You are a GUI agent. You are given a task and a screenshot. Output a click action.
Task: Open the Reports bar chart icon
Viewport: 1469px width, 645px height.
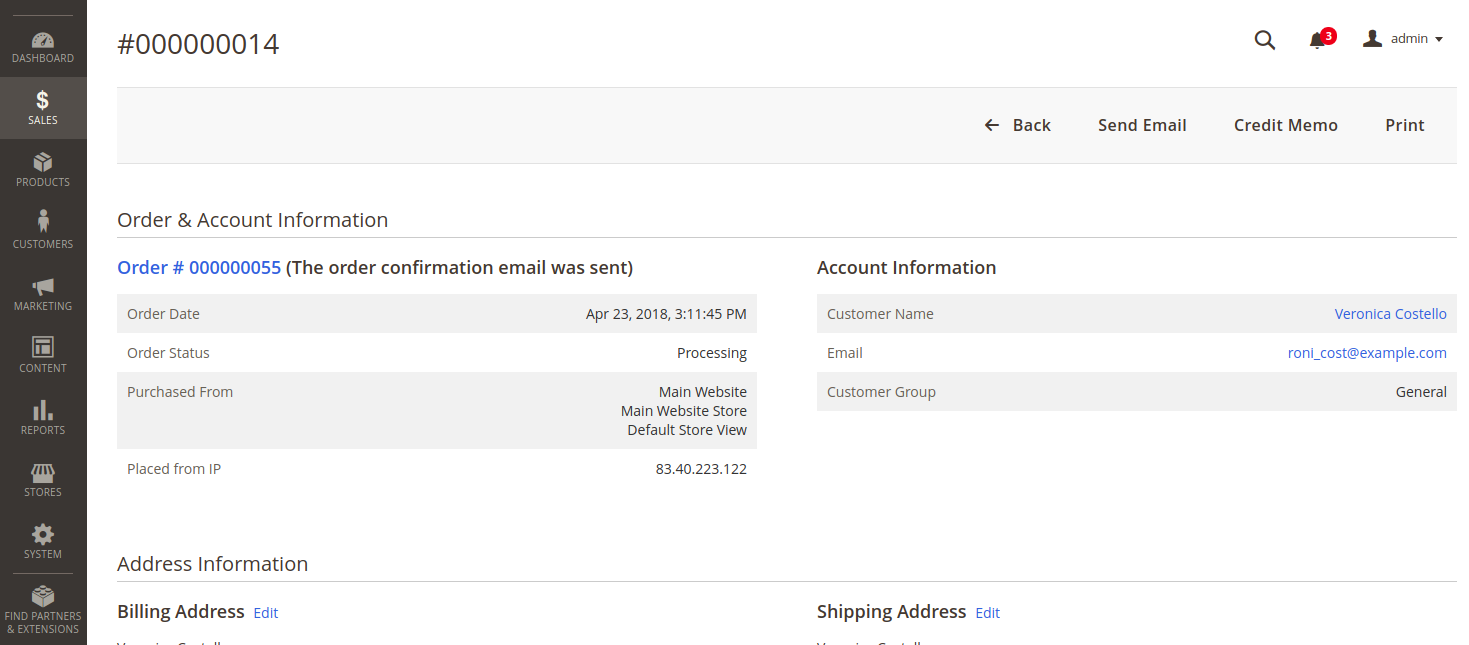point(43,410)
